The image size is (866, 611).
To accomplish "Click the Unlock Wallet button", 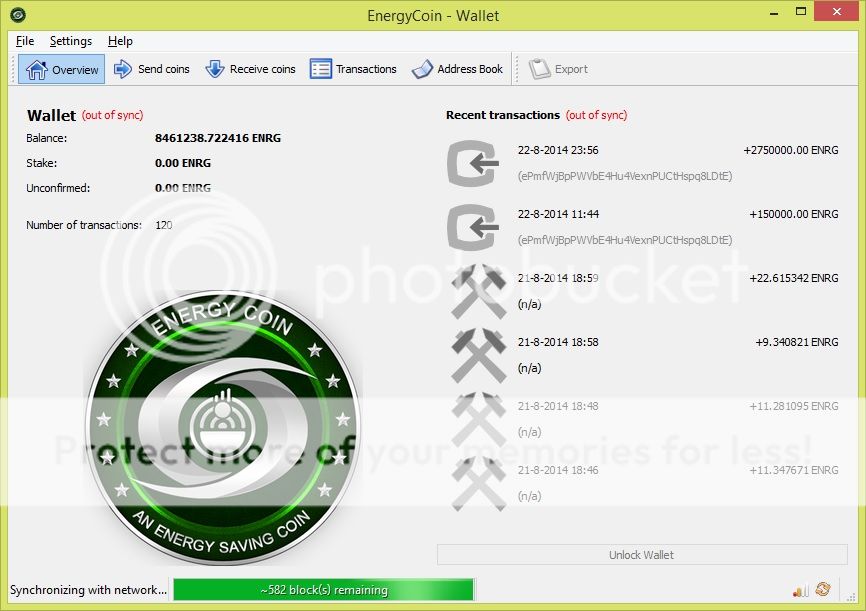I will tap(642, 555).
